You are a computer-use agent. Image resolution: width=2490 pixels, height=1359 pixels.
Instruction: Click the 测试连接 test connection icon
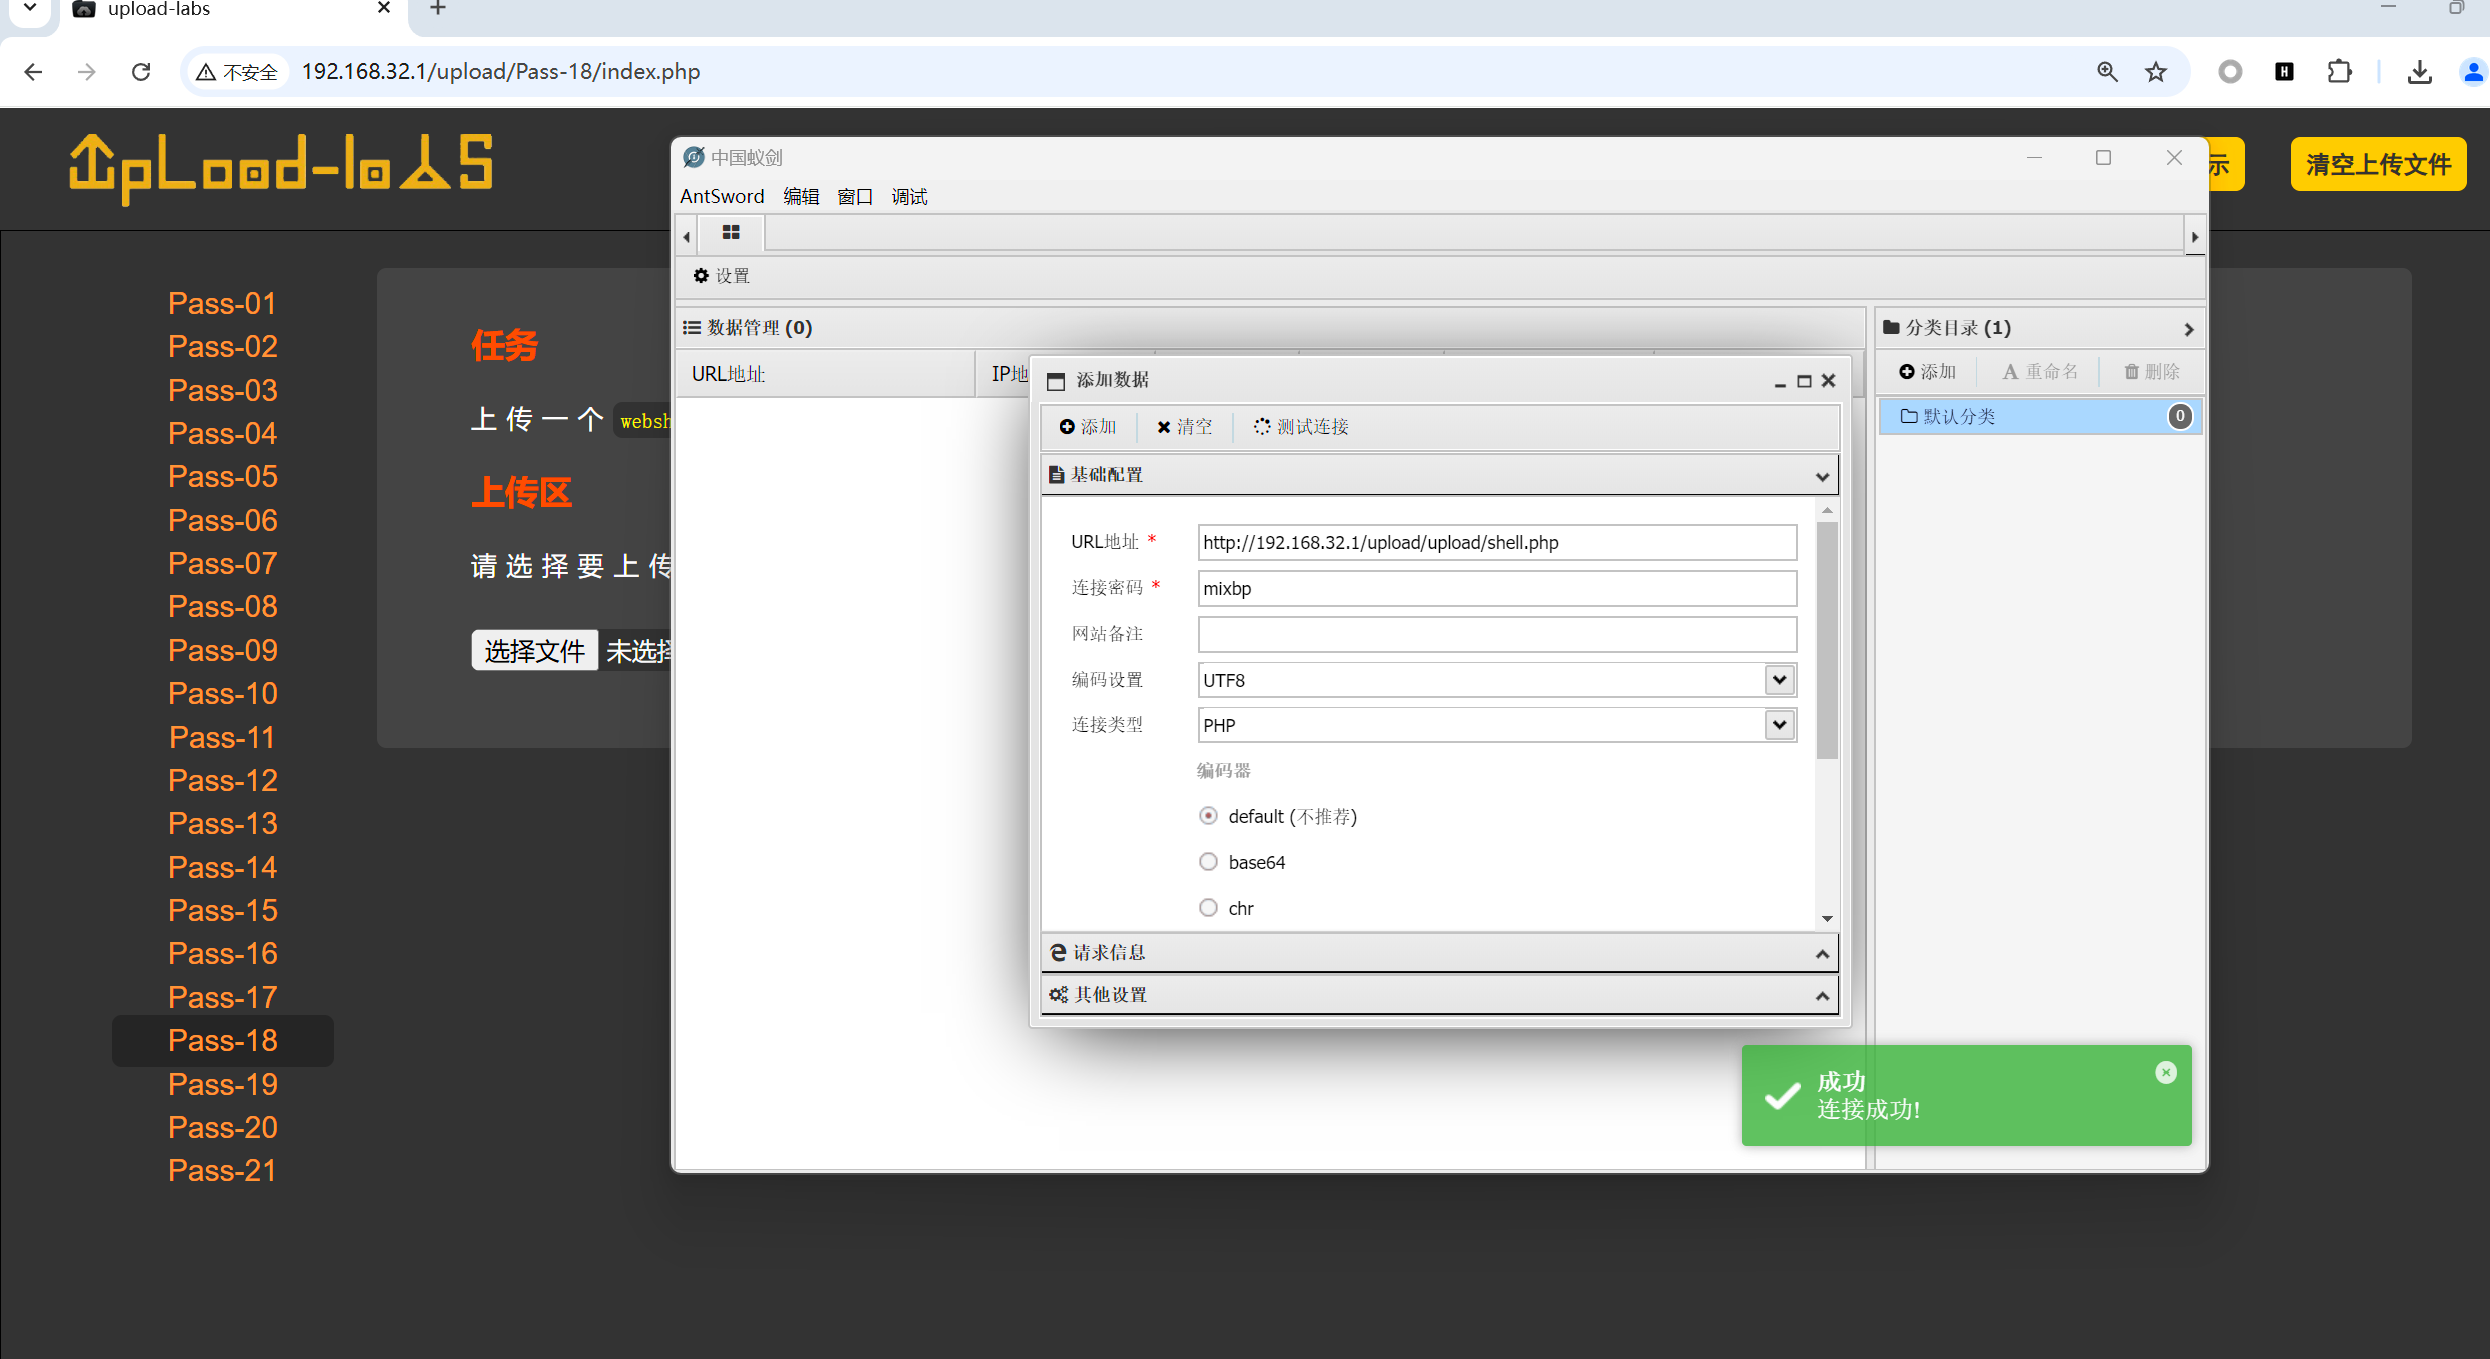(1262, 427)
